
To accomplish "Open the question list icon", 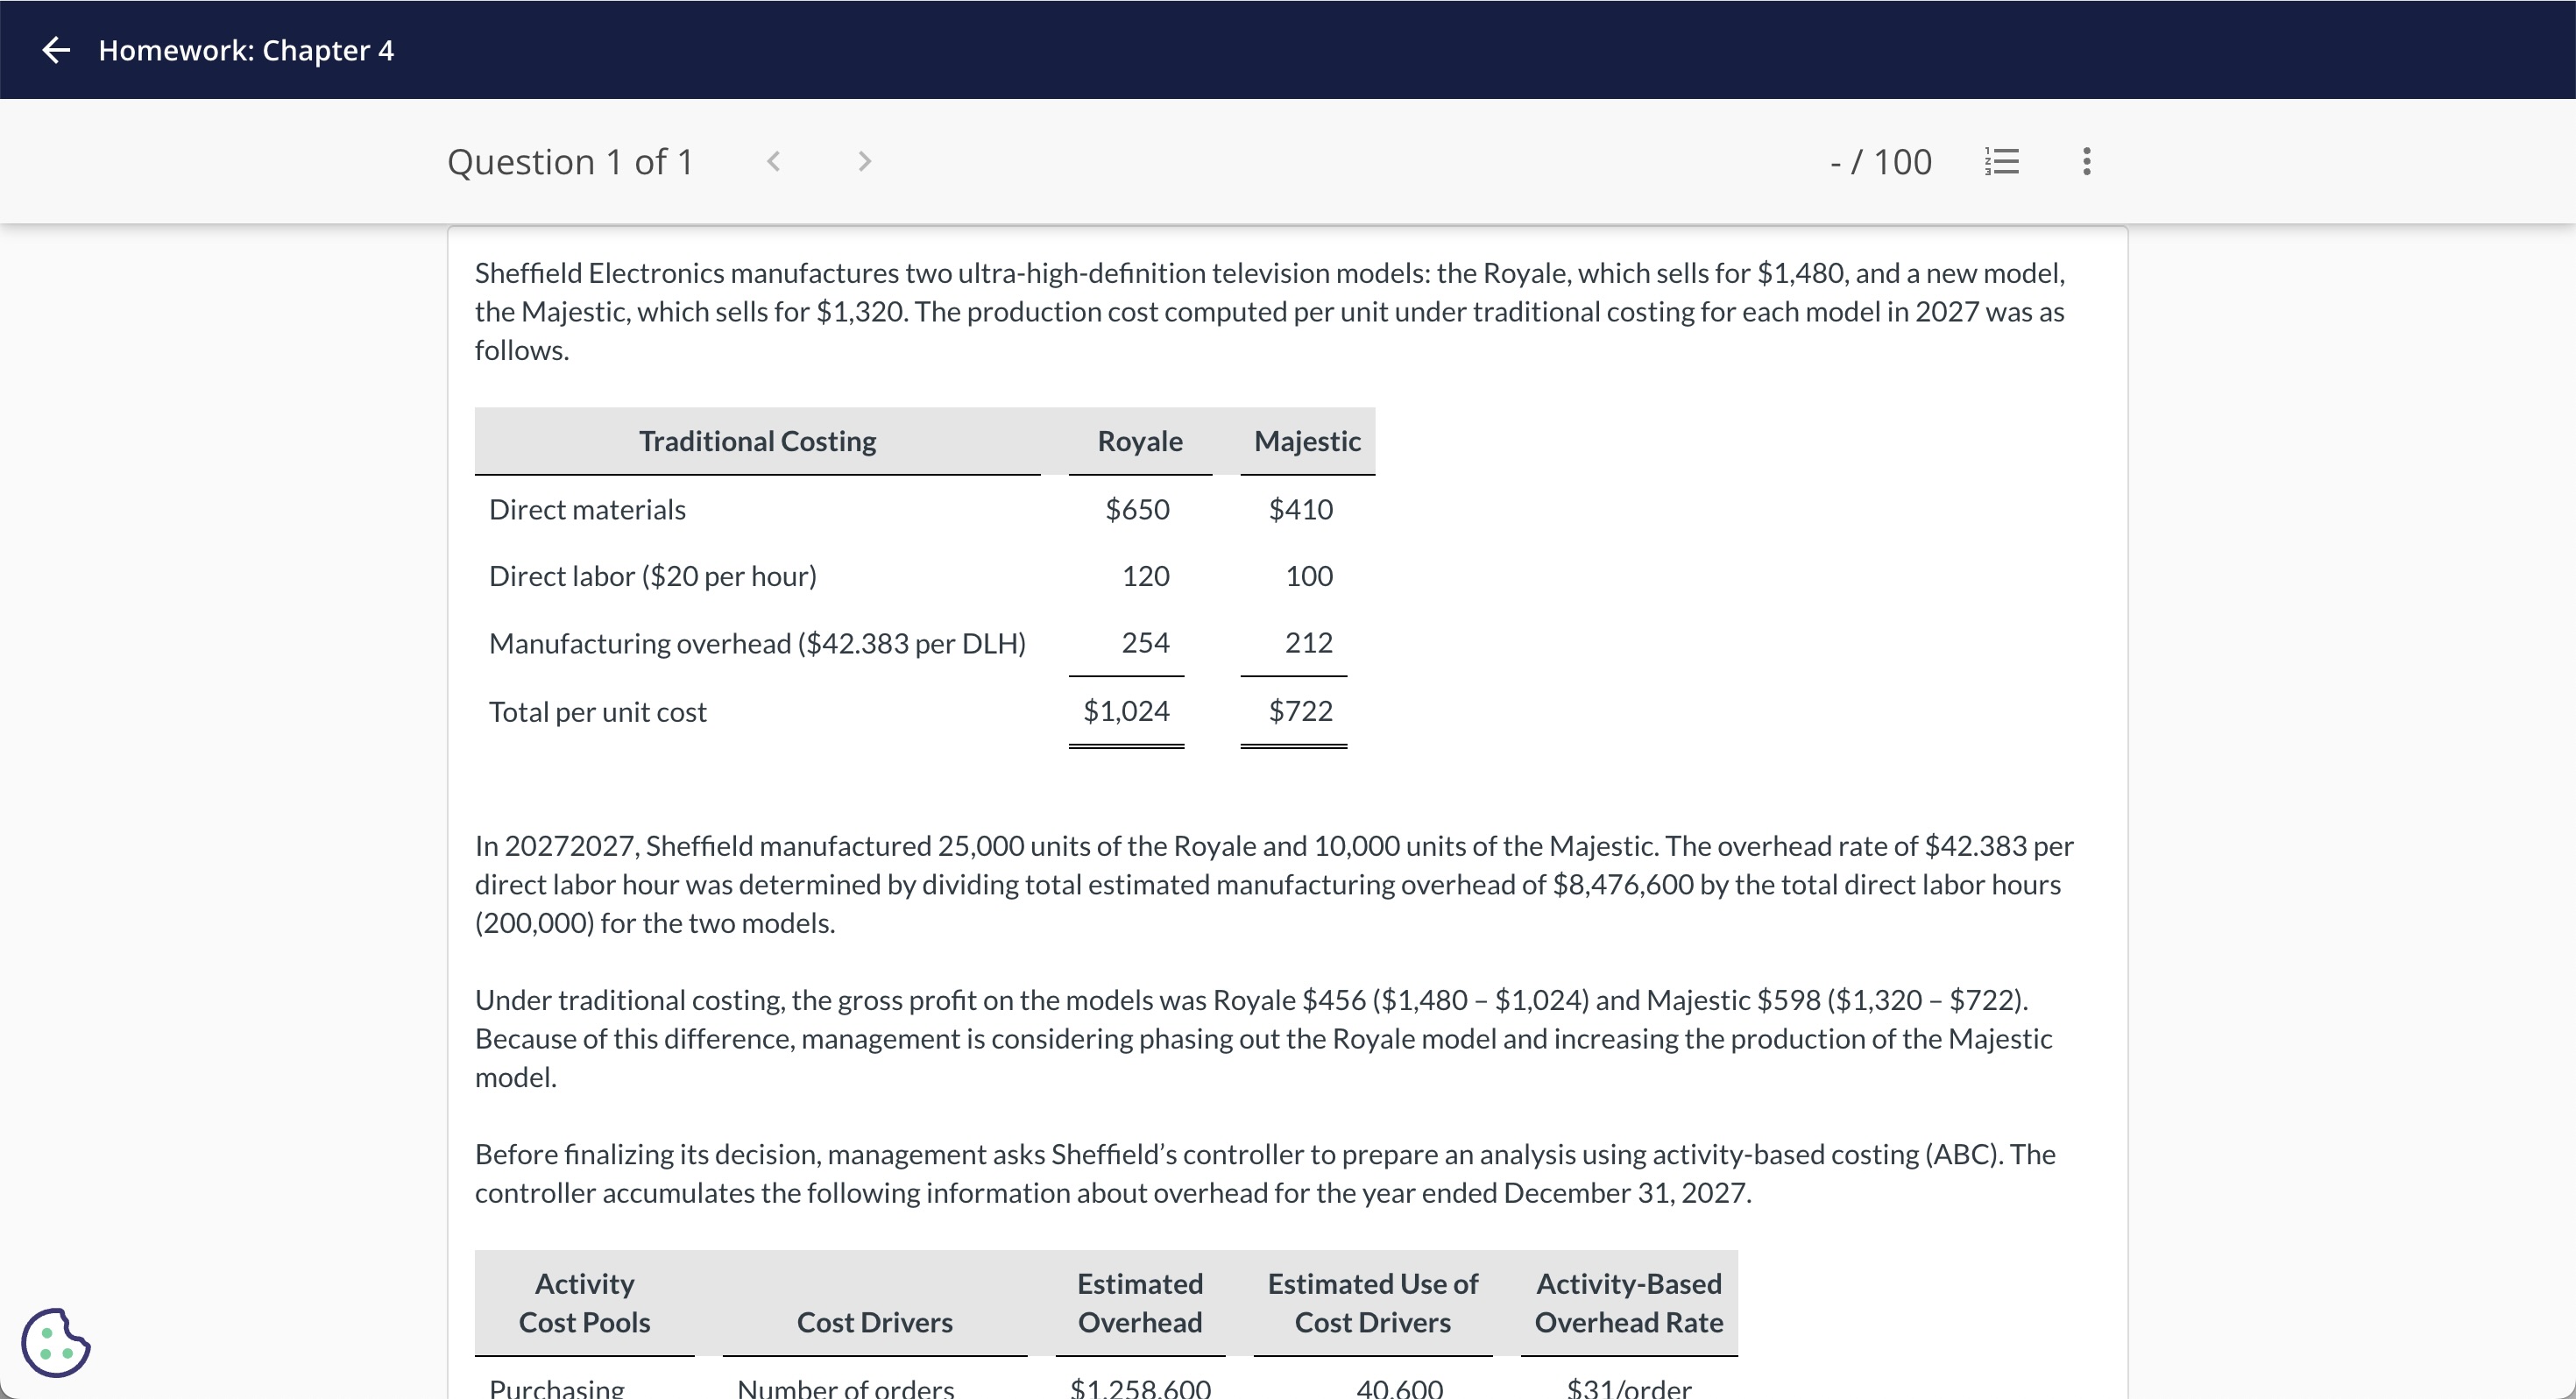I will point(2002,161).
